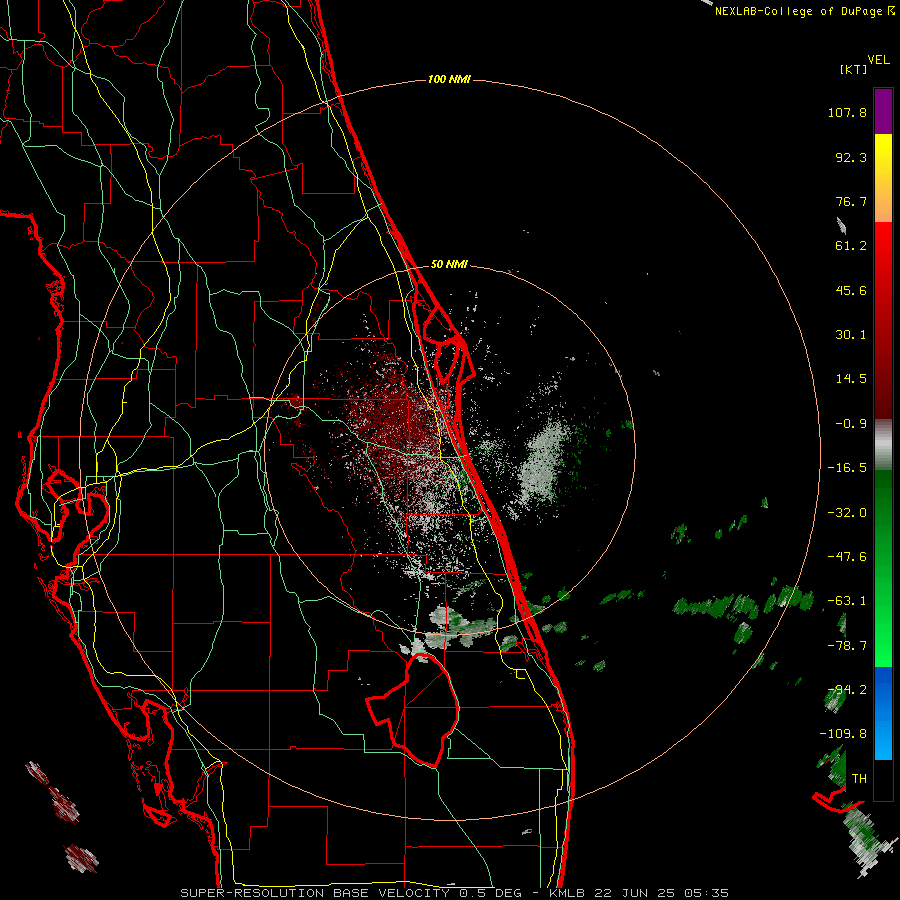Select the -16.5 value on velocity scale

tap(847, 468)
